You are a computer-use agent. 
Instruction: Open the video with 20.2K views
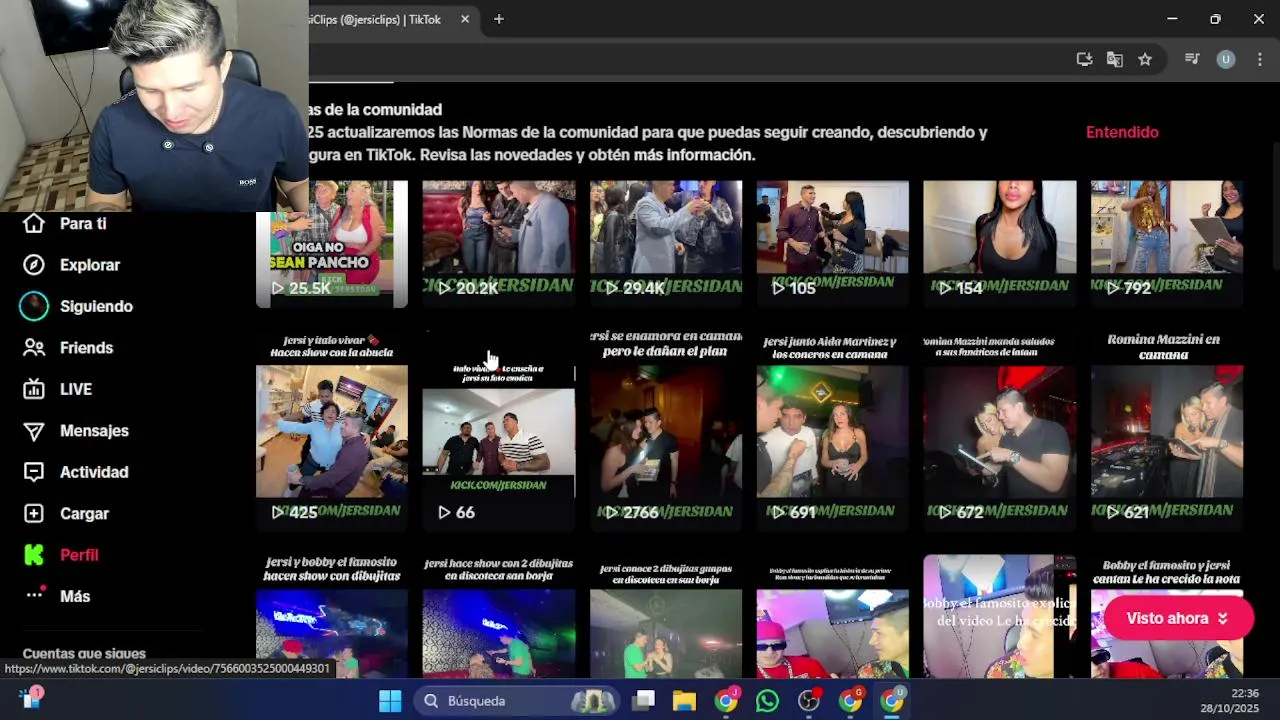coord(499,243)
